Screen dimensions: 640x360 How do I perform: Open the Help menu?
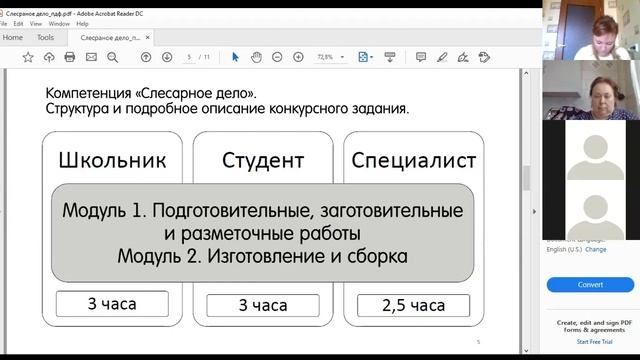82,24
